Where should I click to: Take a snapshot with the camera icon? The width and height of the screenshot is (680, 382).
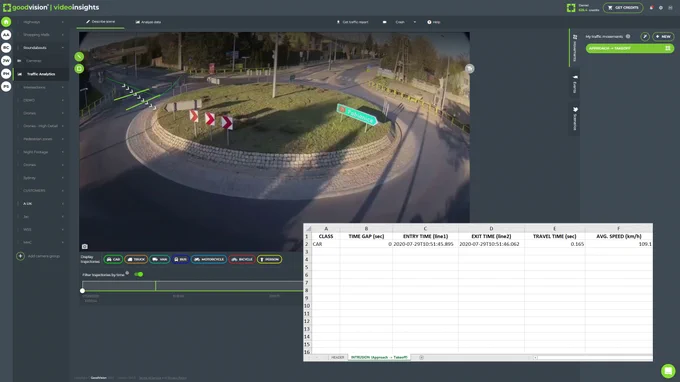(85, 246)
